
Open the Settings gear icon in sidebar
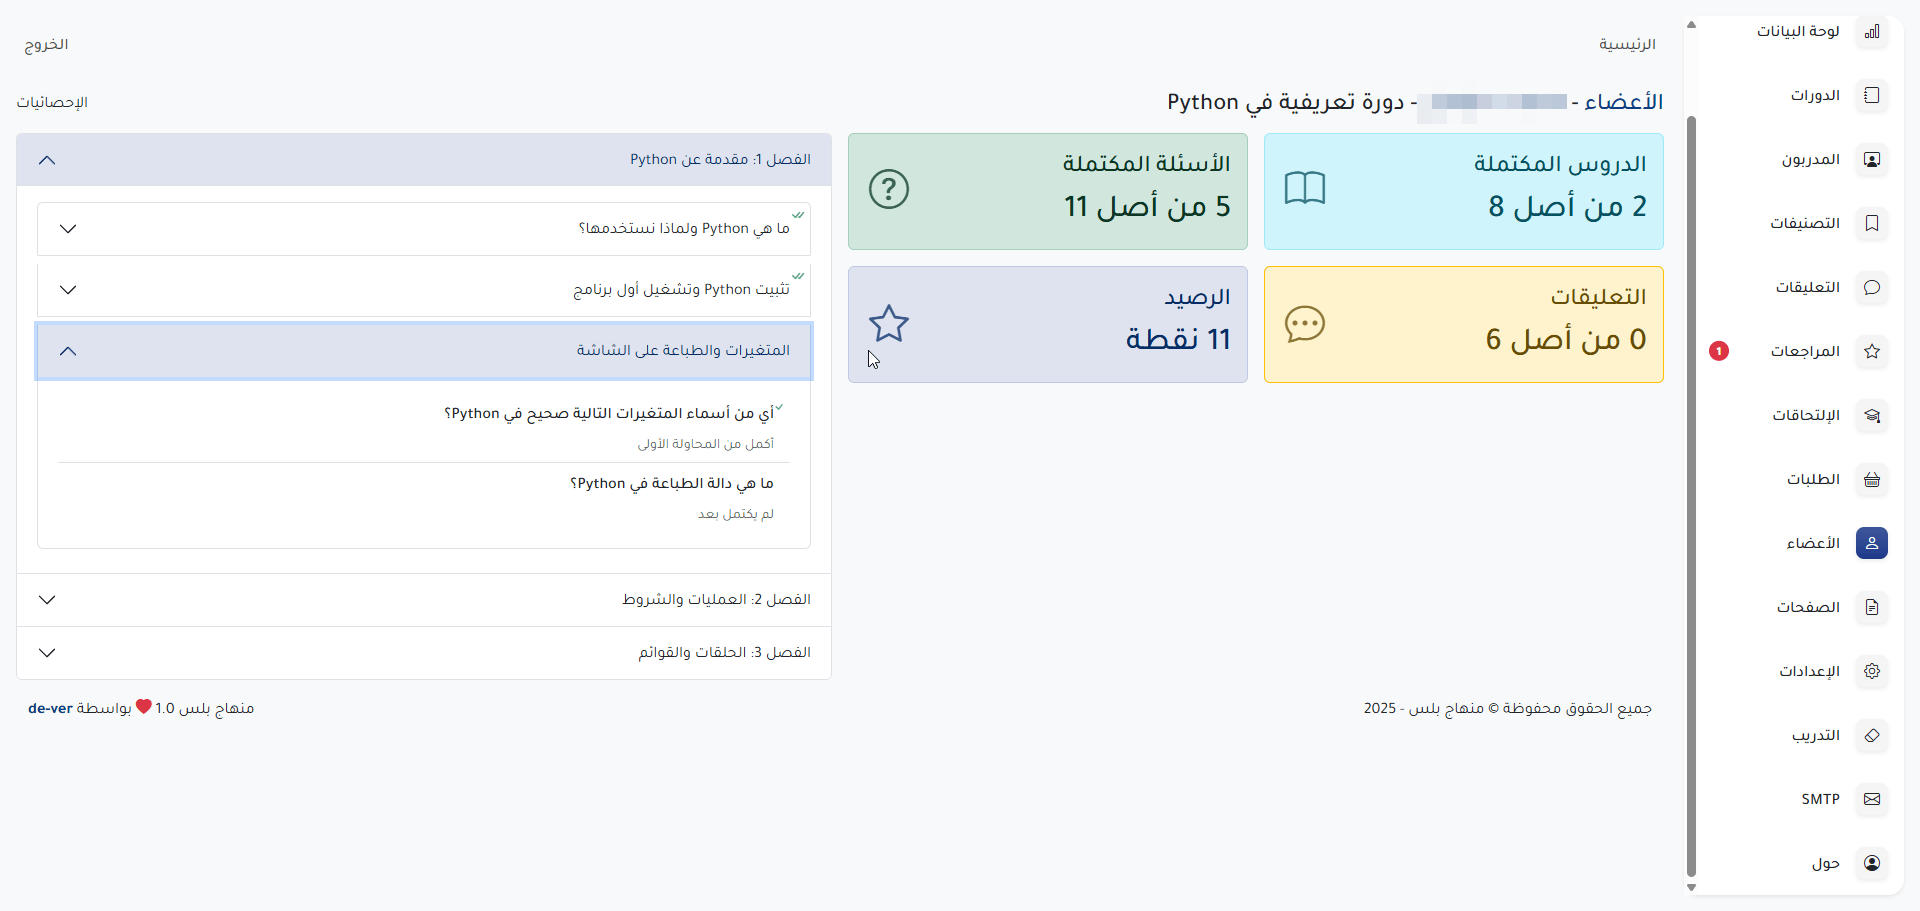pos(1872,671)
